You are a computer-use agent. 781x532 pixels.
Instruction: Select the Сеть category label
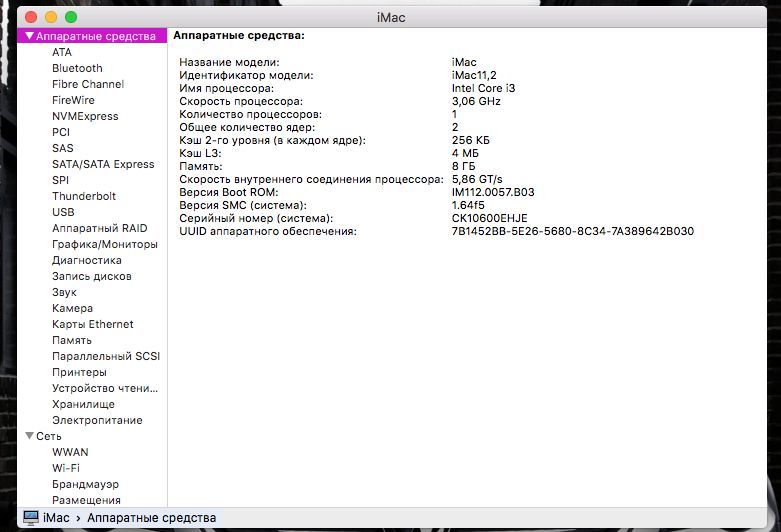coord(49,436)
